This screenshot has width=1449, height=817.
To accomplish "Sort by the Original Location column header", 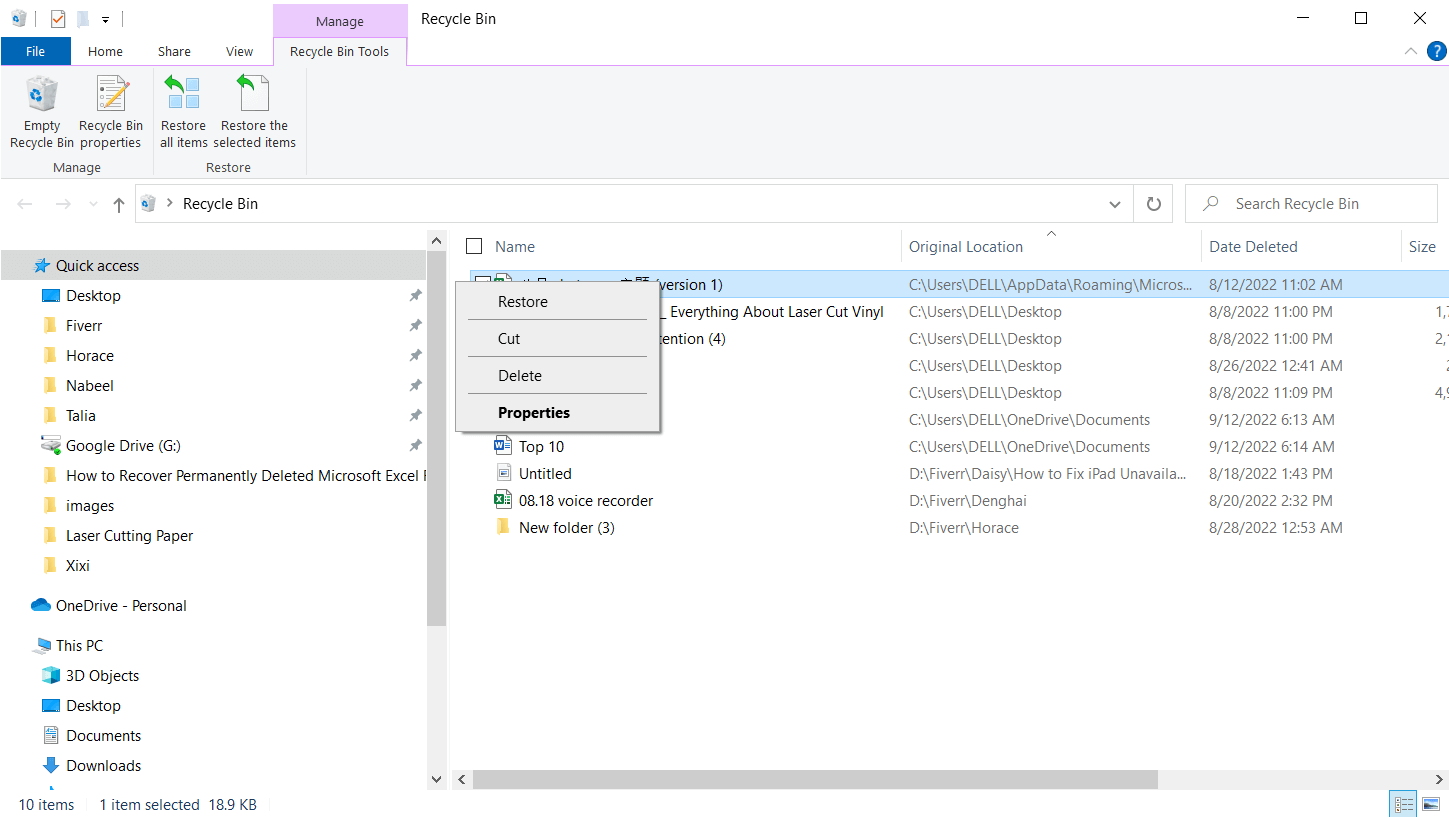I will coord(966,247).
